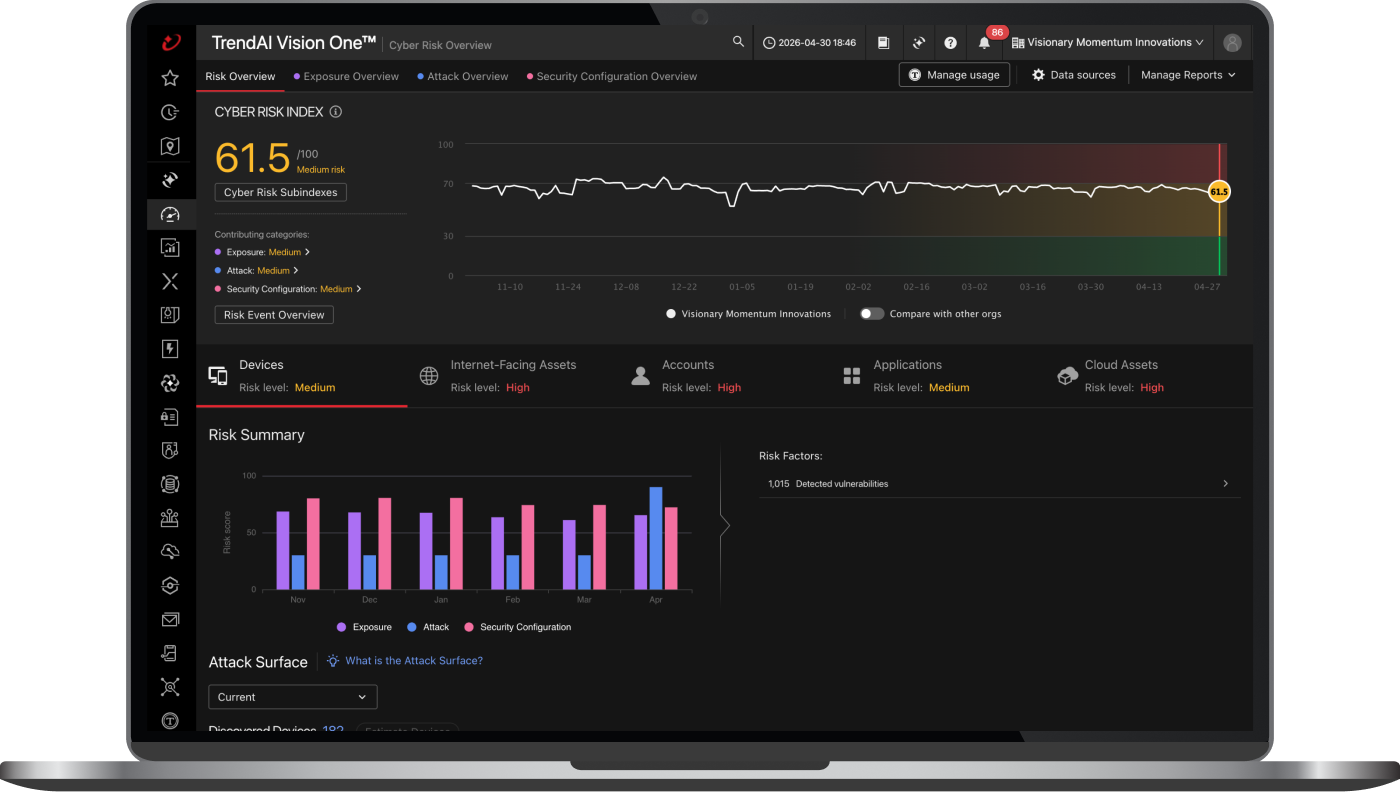
Task: Click the search magnifier icon in header
Action: [738, 42]
